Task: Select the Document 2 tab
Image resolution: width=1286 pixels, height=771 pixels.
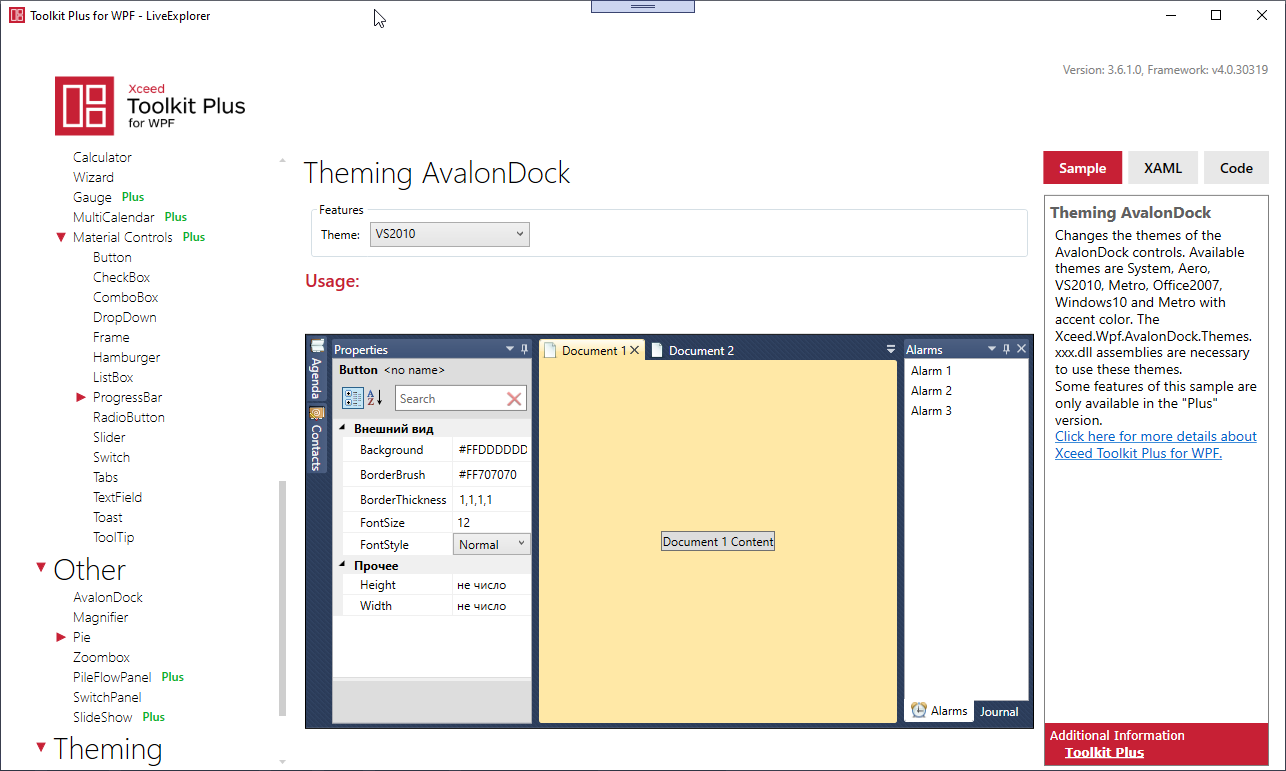Action: click(693, 350)
